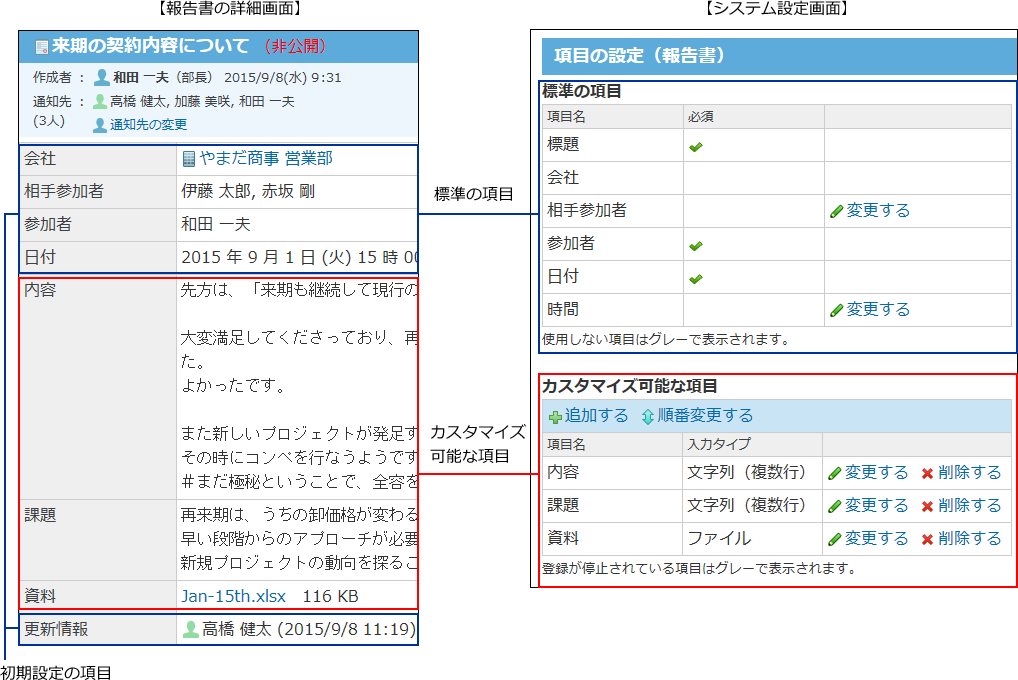Click the 課題 field label in report details
The image size is (1018, 680).
coord(40,515)
